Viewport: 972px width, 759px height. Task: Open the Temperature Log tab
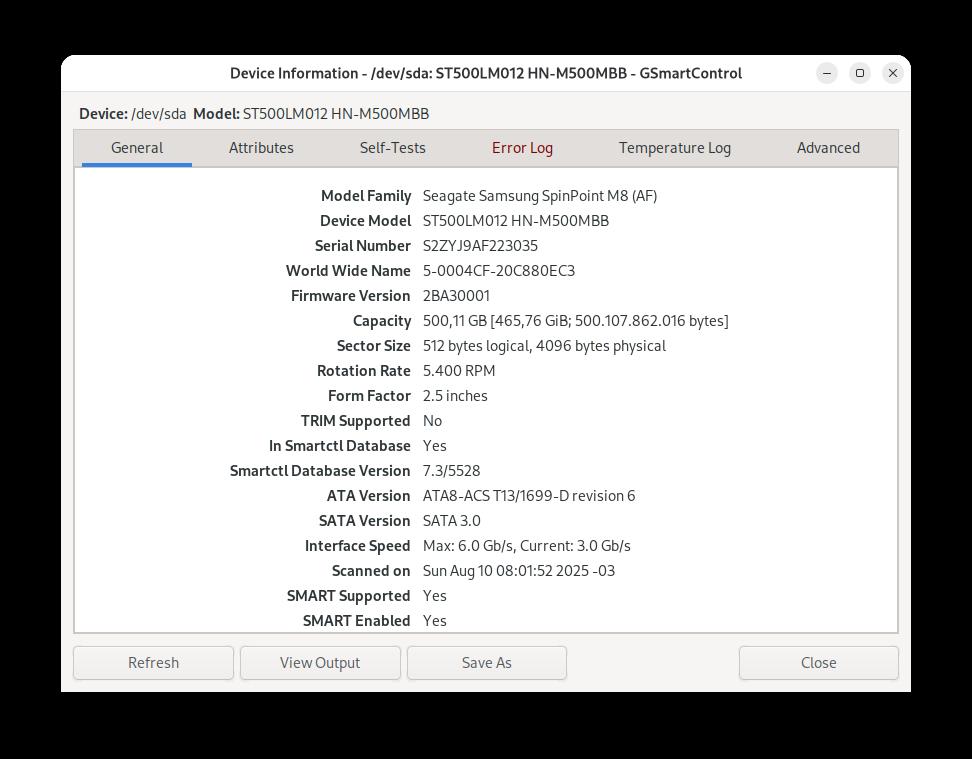(x=674, y=148)
